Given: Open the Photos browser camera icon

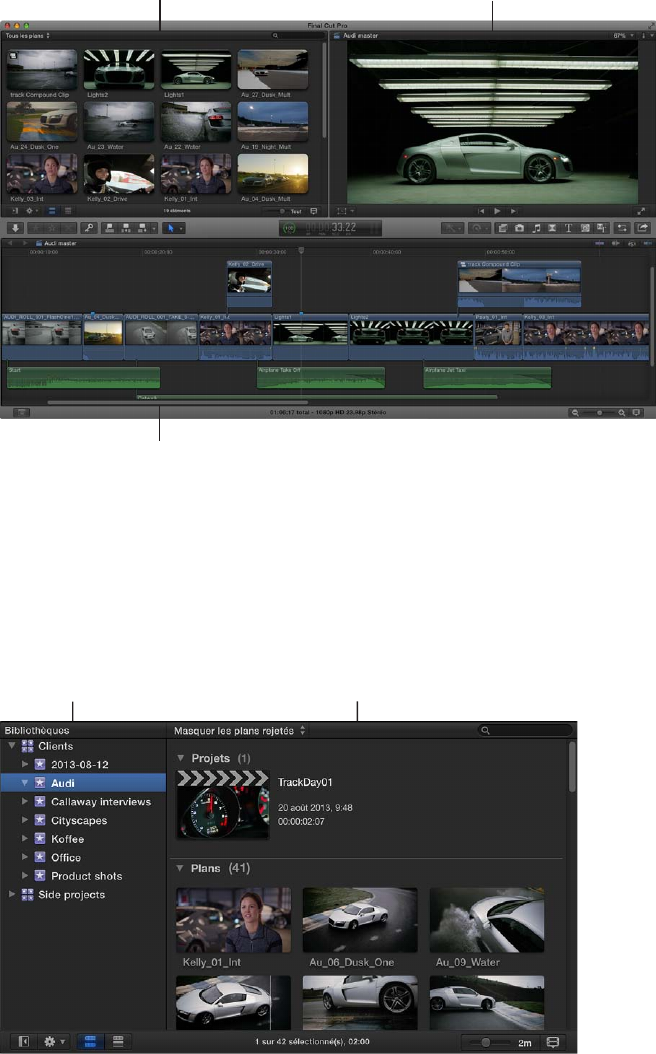Looking at the screenshot, I should [520, 228].
